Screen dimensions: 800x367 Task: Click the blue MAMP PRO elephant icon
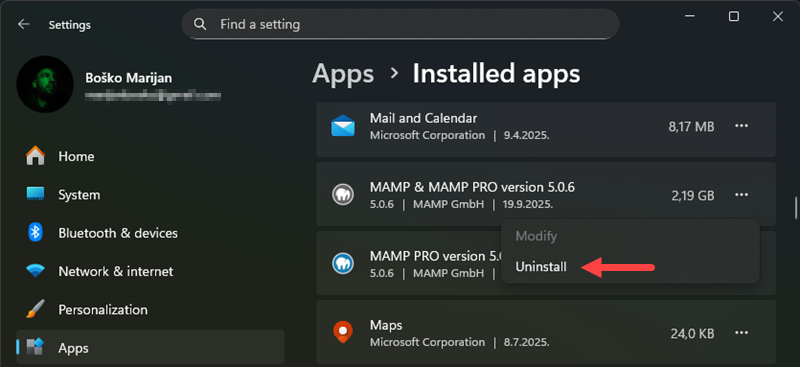342,263
